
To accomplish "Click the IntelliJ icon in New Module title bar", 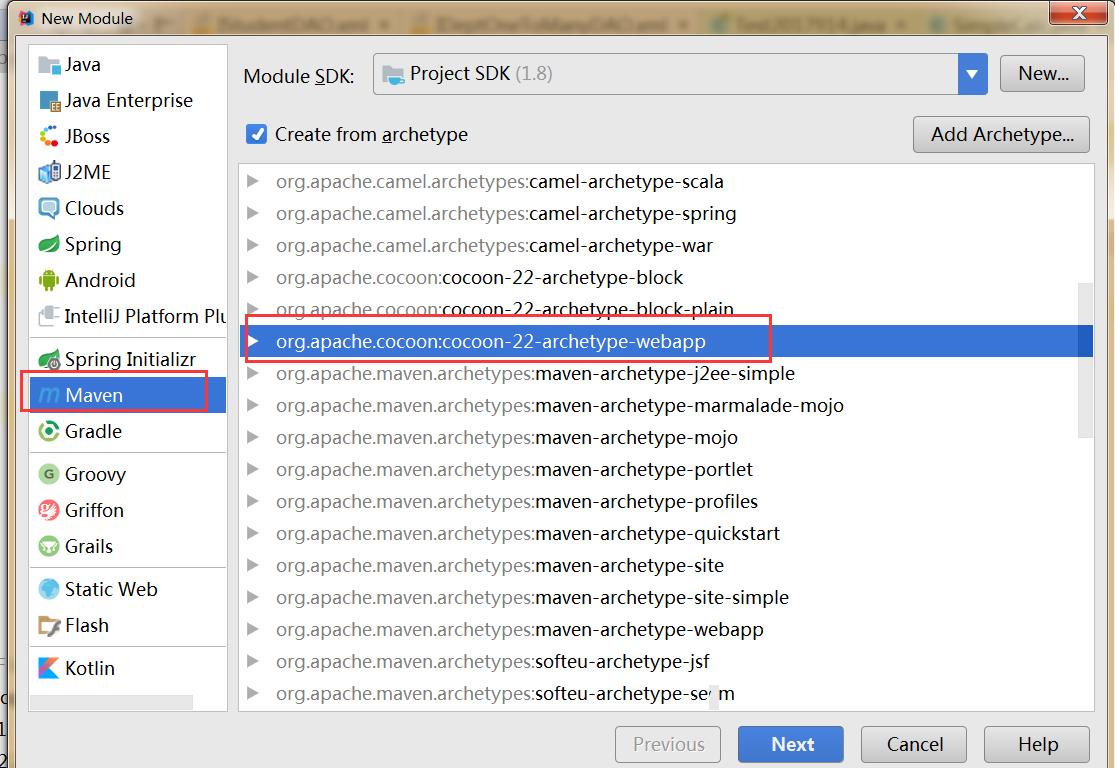I will (x=27, y=18).
